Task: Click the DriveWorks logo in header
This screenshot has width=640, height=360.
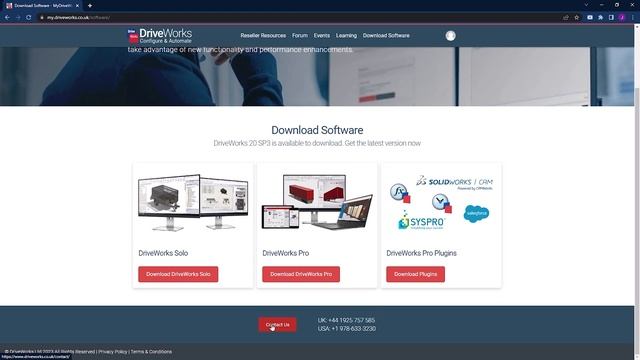Action: (x=160, y=36)
